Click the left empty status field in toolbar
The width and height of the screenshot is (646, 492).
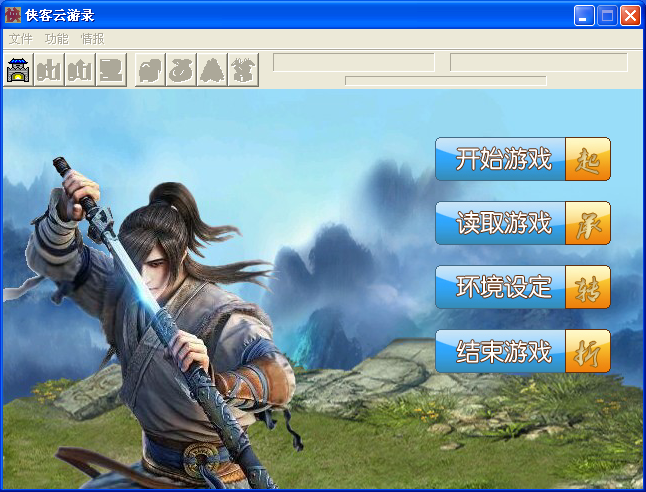coord(354,62)
